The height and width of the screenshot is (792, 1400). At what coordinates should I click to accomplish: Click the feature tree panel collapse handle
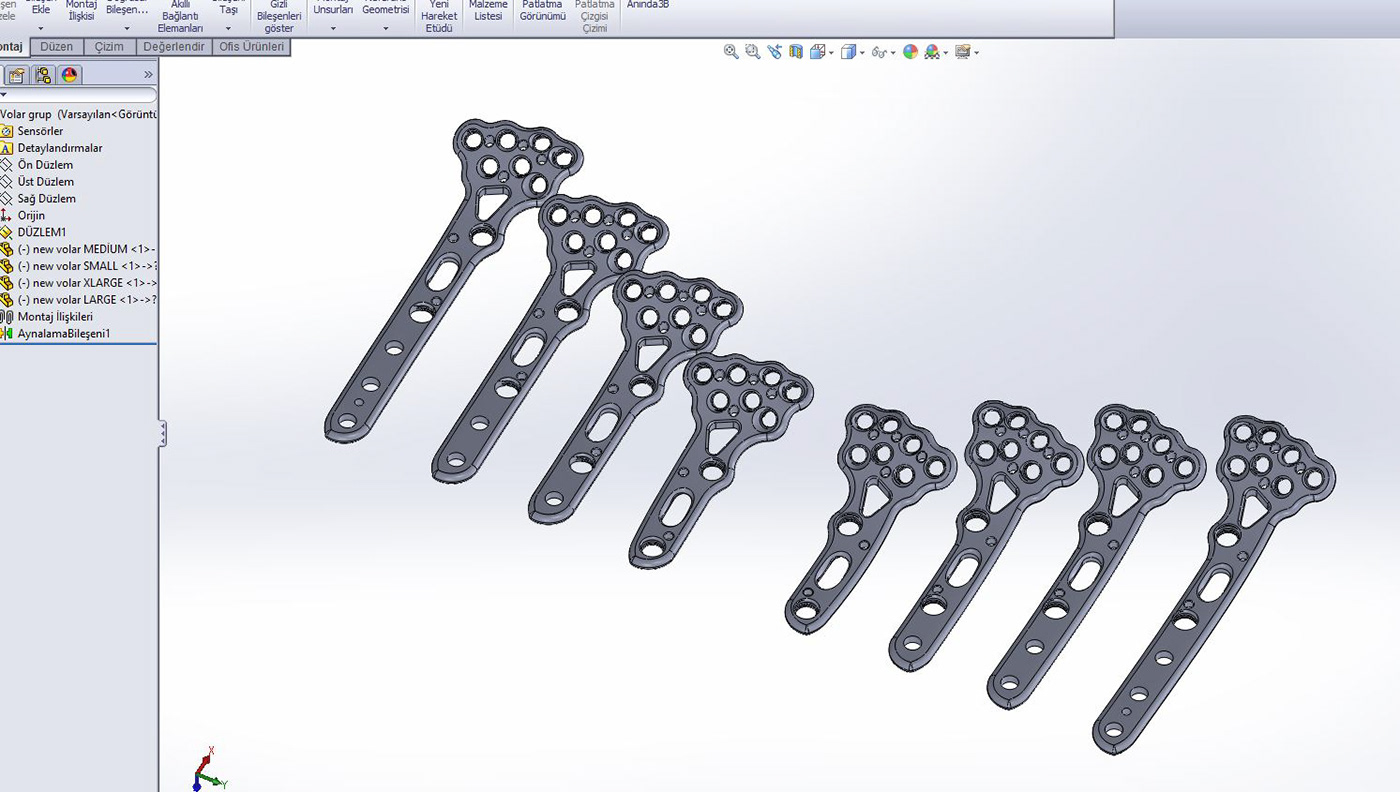[x=162, y=433]
